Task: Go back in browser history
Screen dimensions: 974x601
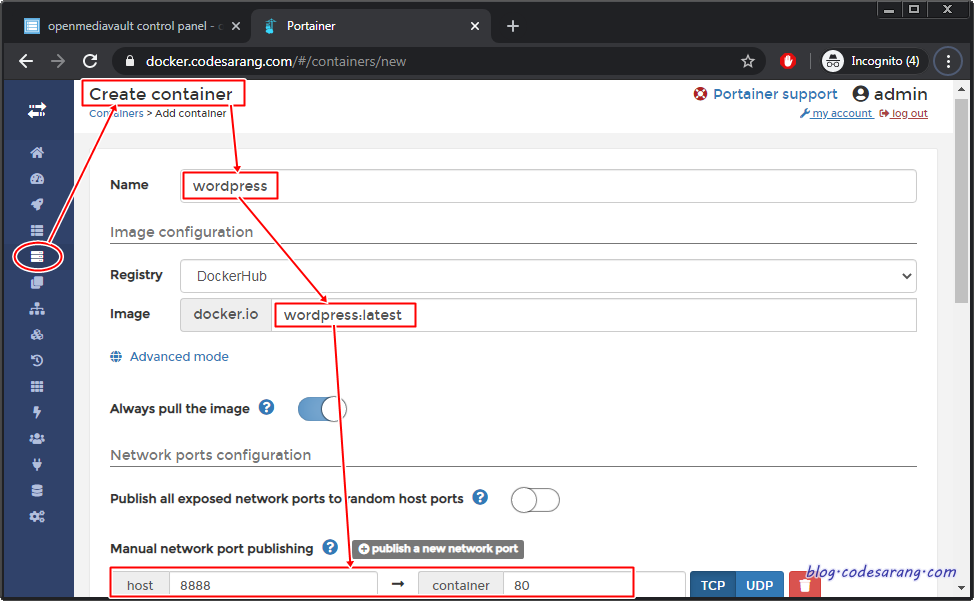Action: point(26,61)
